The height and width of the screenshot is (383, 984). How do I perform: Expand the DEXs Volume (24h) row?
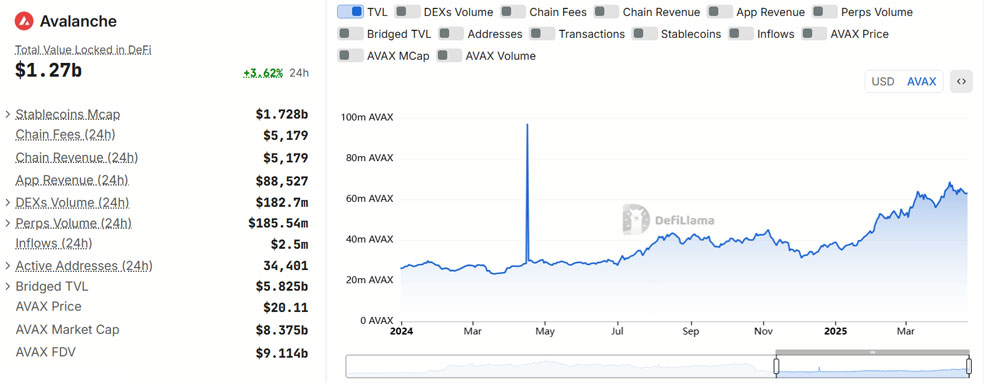8,203
